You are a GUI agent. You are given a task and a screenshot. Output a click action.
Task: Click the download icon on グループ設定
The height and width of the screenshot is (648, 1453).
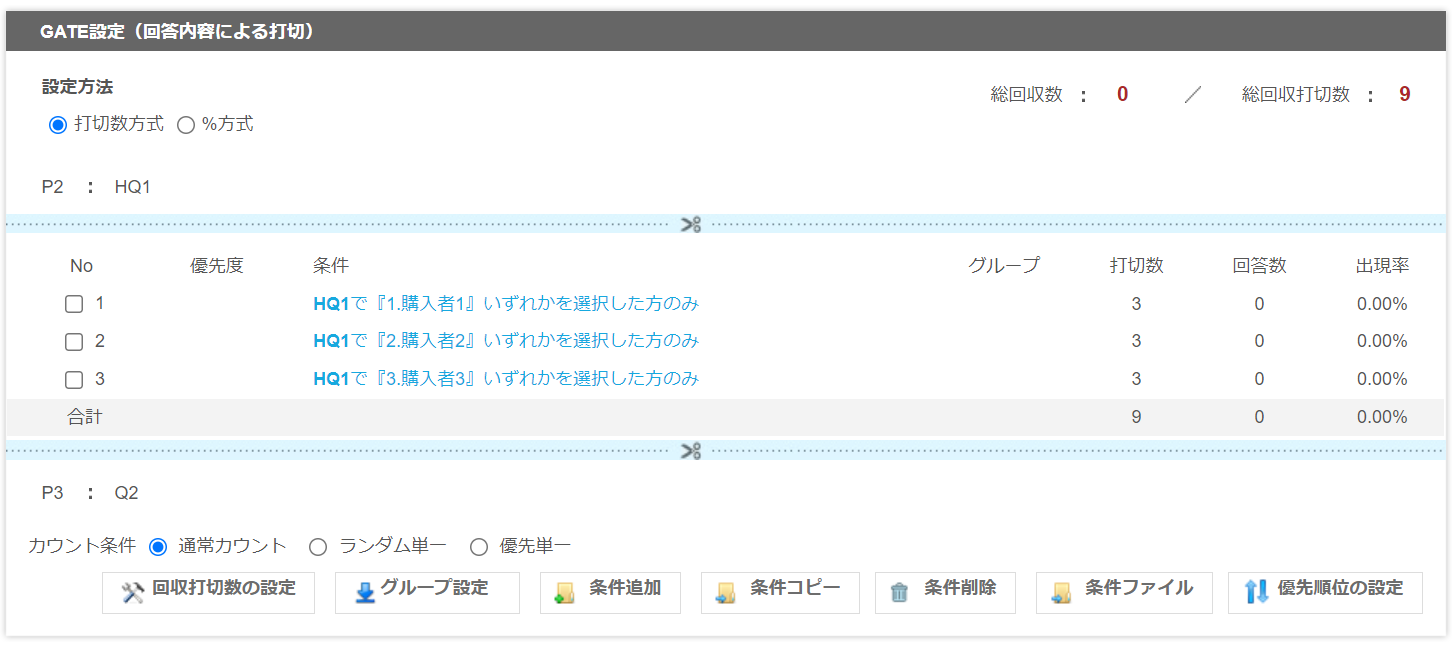coord(365,593)
